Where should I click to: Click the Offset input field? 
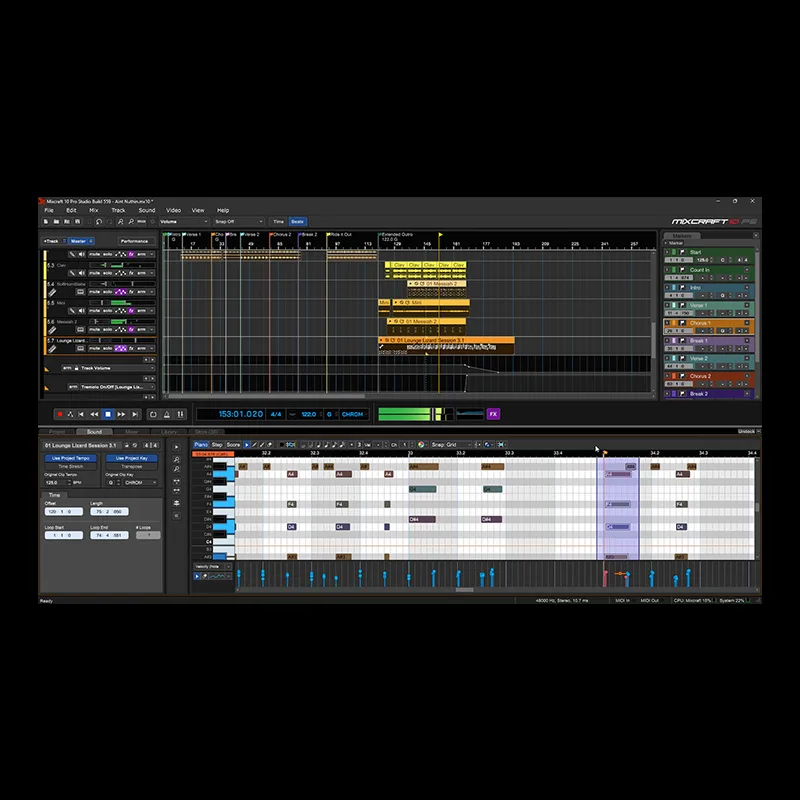tap(64, 511)
